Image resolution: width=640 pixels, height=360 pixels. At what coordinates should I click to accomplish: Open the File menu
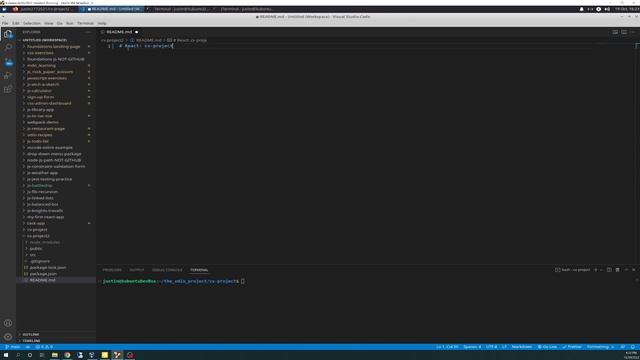tap(5, 23)
